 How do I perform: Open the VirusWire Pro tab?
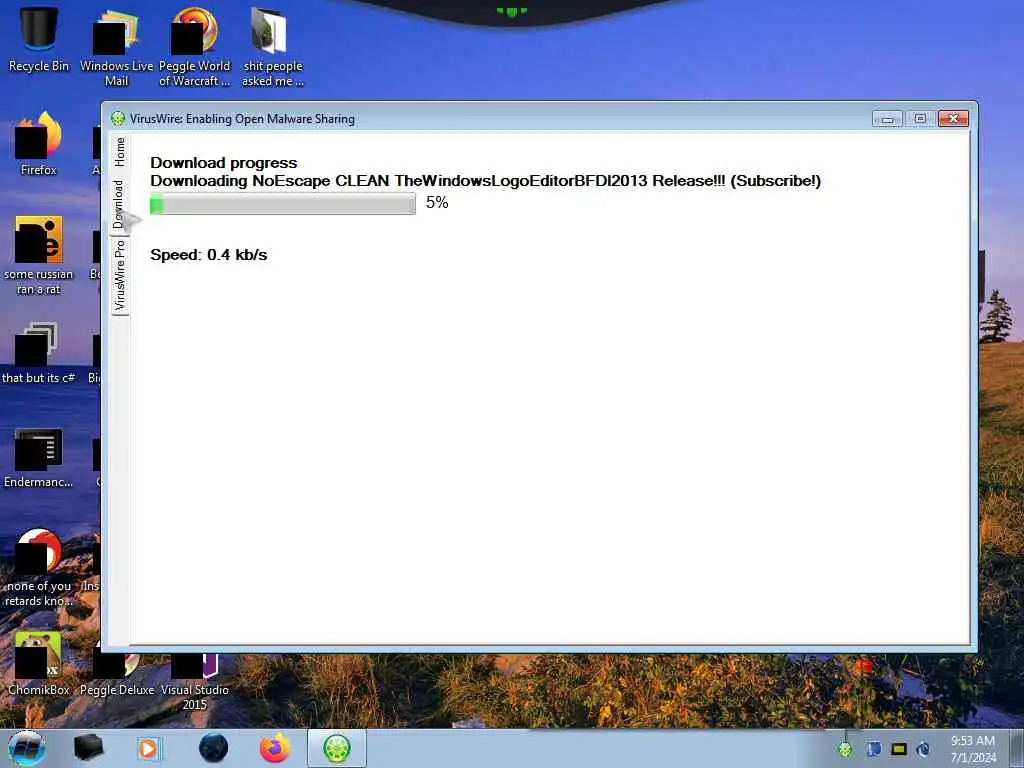pyautogui.click(x=120, y=275)
